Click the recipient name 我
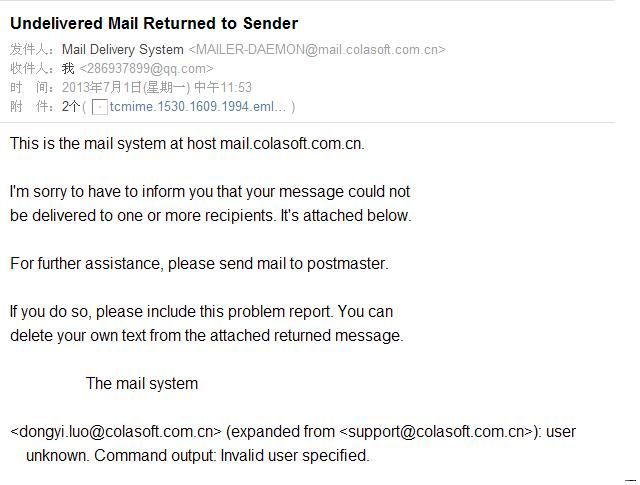This screenshot has width=640, height=485. 68,69
